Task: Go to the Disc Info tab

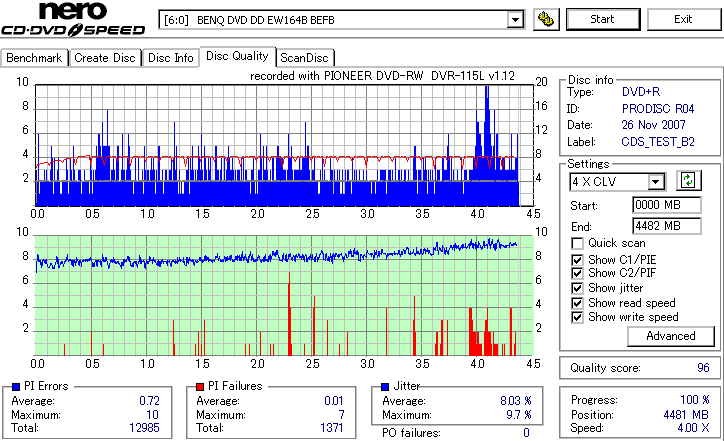Action: 171,58
